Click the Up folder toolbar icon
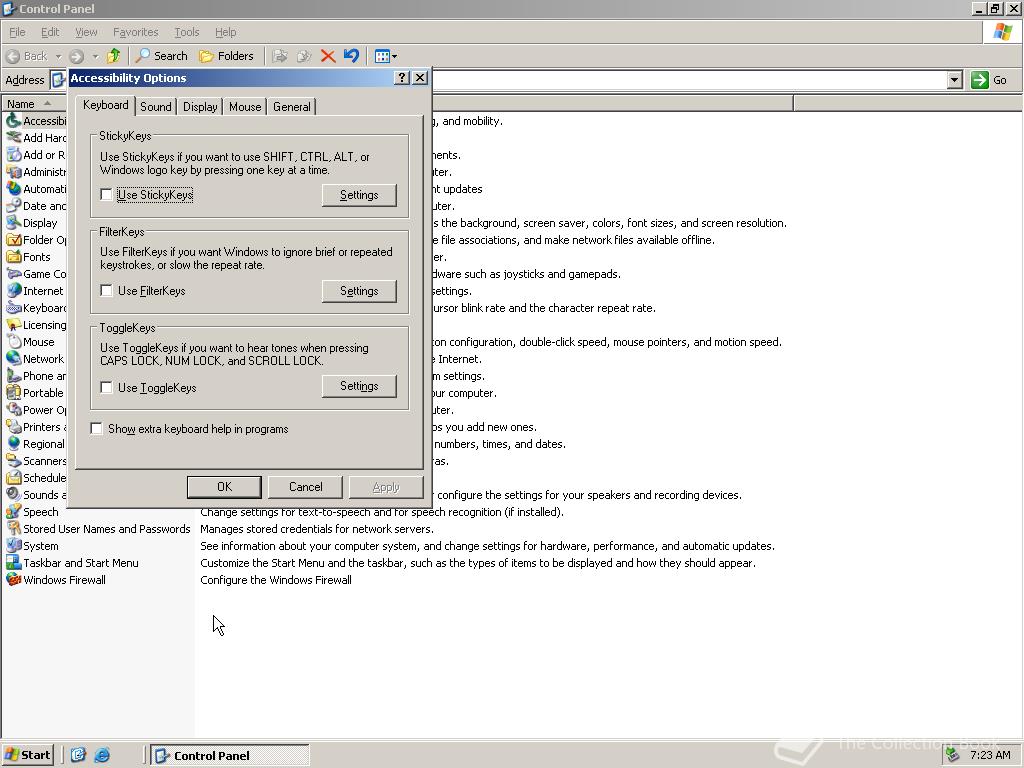The height and width of the screenshot is (768, 1024). (x=114, y=56)
